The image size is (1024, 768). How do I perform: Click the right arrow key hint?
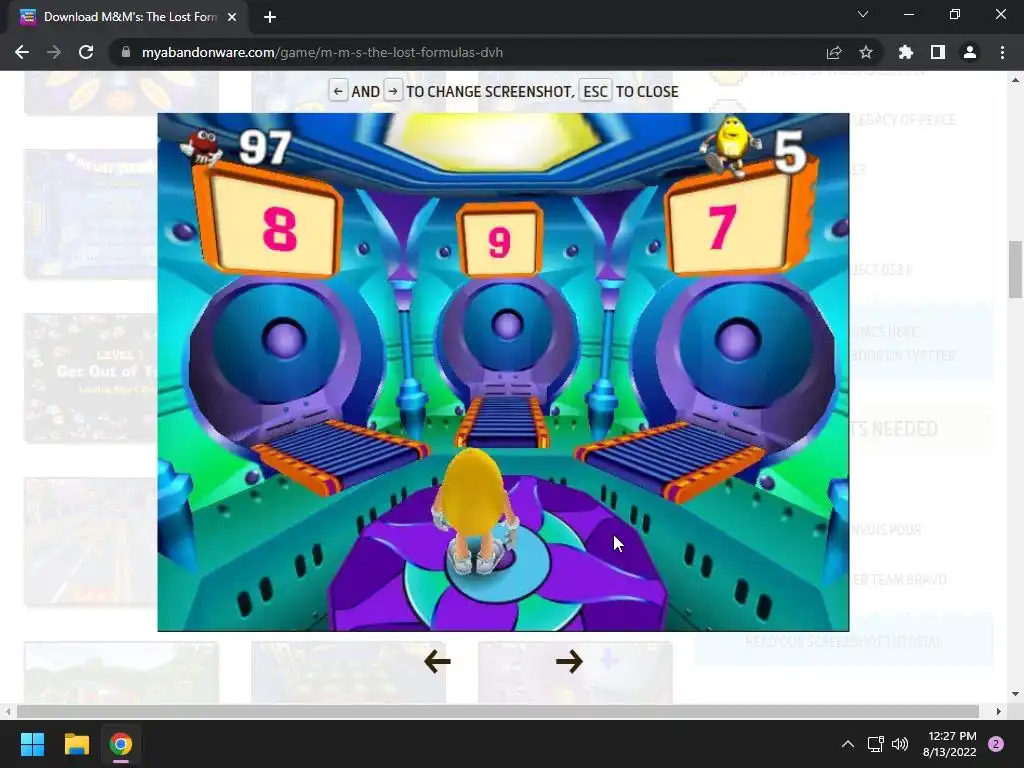point(392,91)
